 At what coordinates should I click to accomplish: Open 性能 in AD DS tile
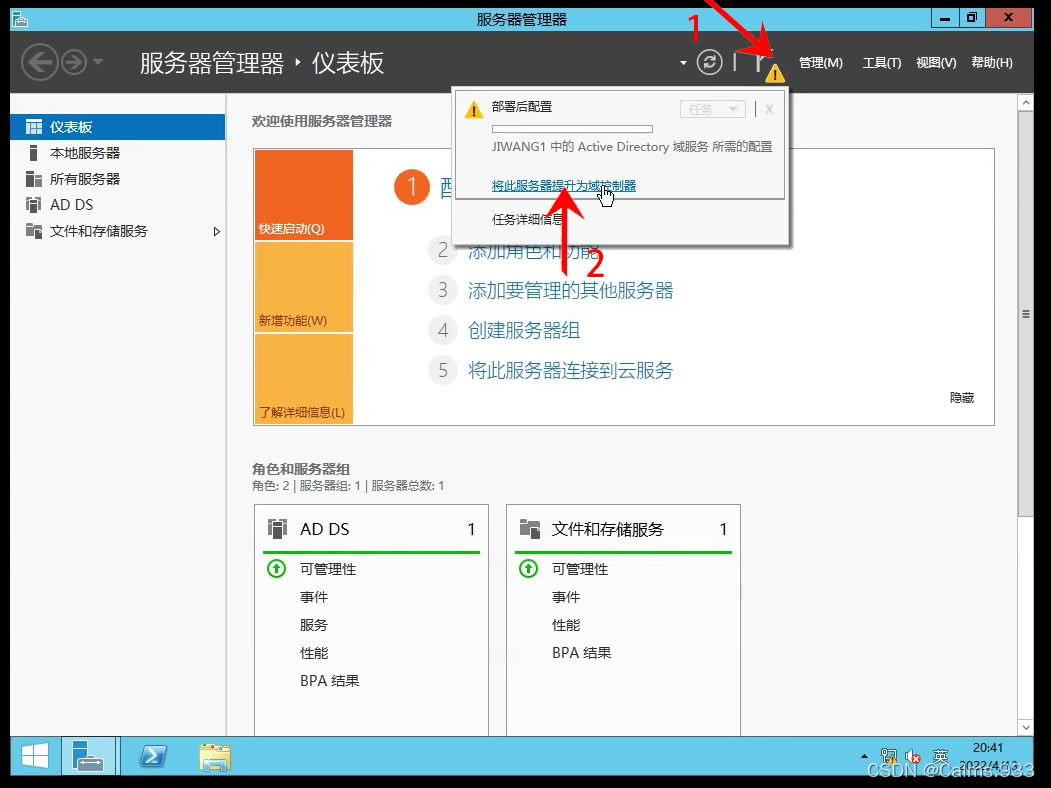pos(314,653)
